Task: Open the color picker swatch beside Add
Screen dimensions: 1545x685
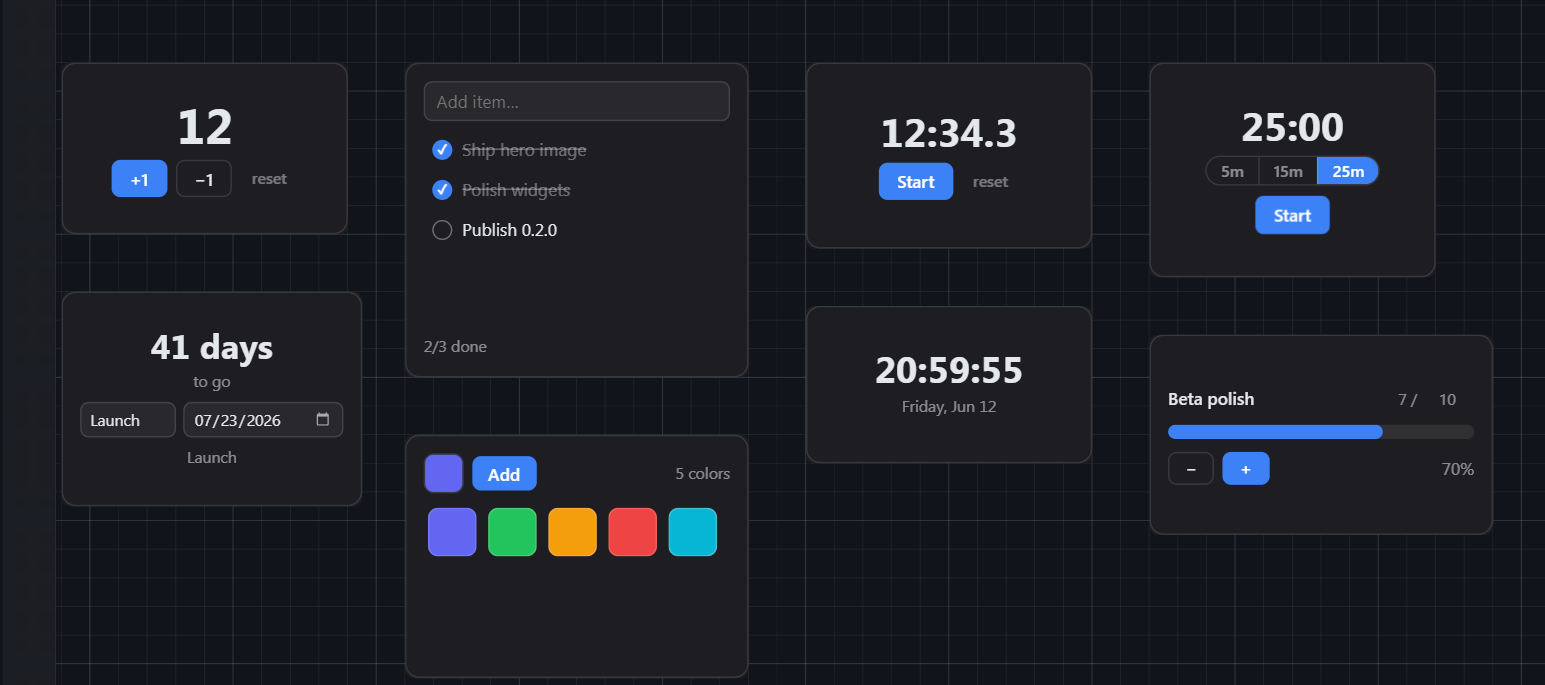Action: [x=444, y=473]
